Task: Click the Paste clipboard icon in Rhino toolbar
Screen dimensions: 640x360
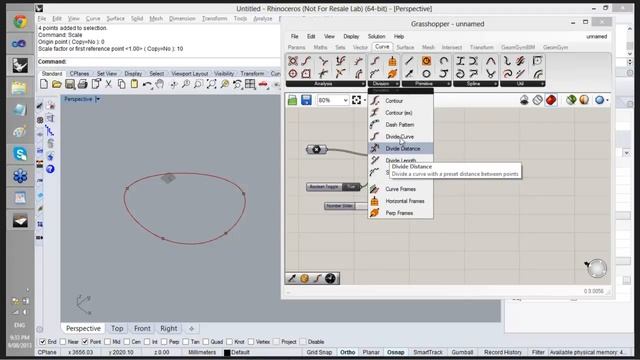Action: pyautogui.click(x=134, y=84)
